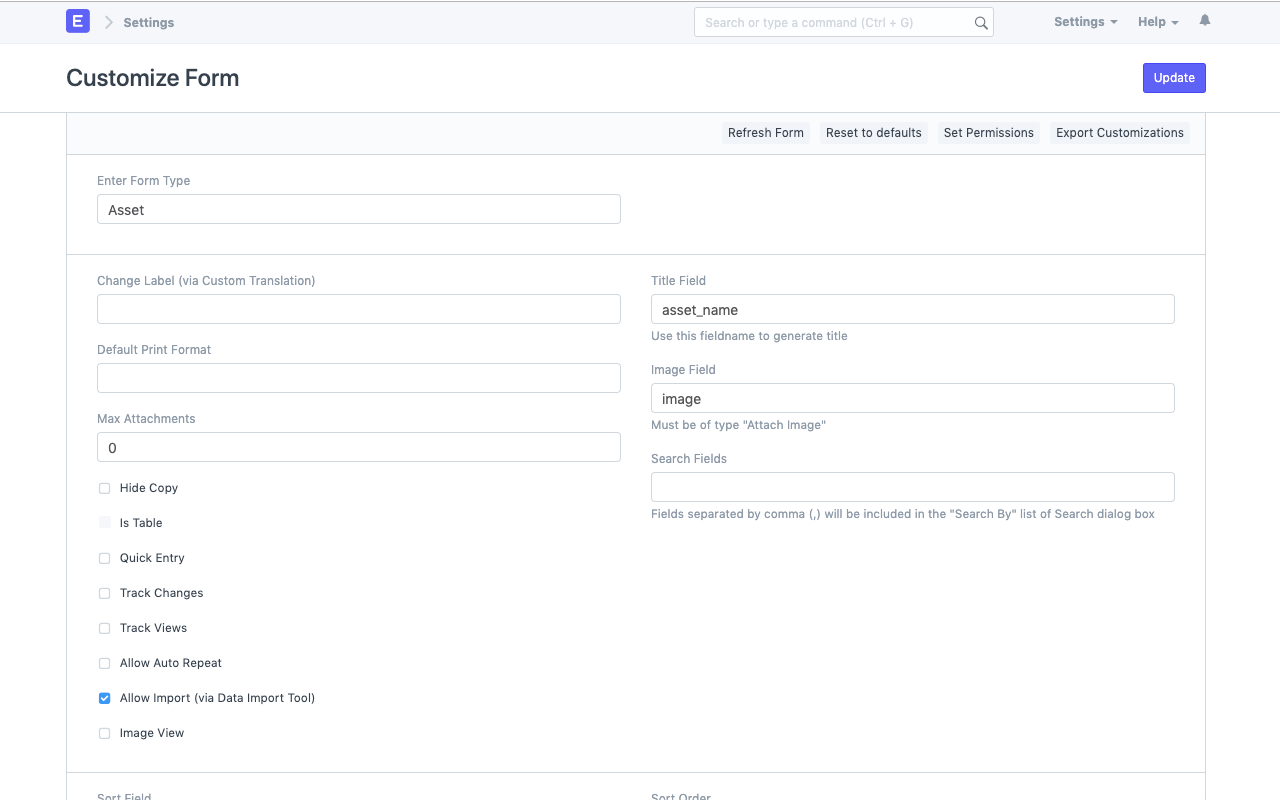Open the ERPNext home logo icon
The height and width of the screenshot is (800, 1280).
(78, 21)
